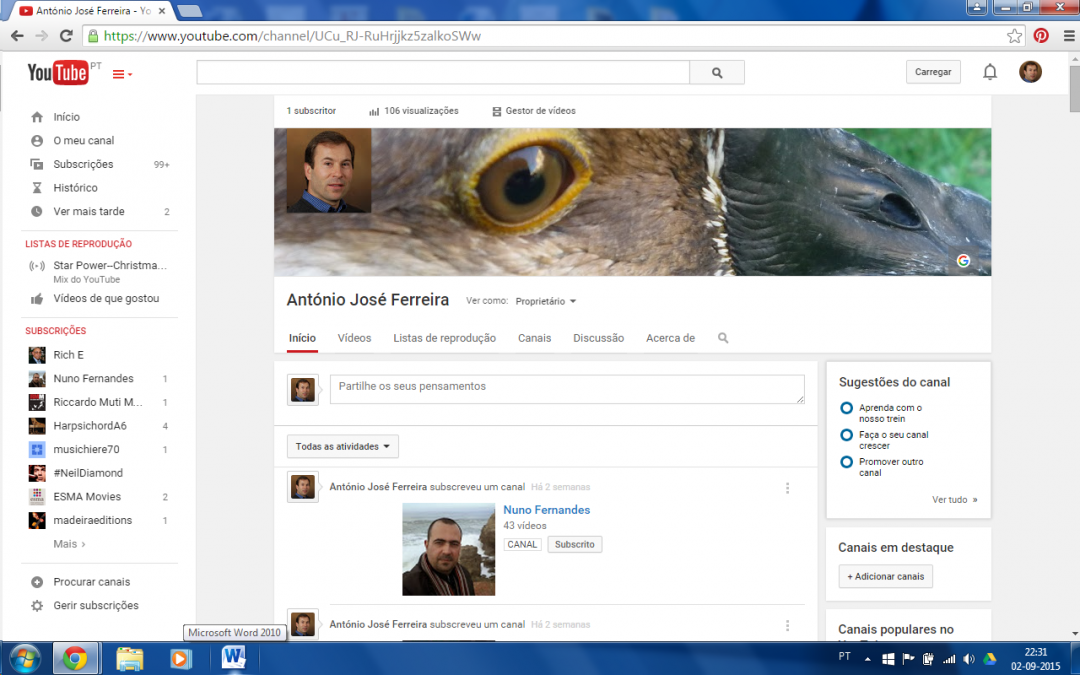Click the Pinterest extension icon

1041,36
